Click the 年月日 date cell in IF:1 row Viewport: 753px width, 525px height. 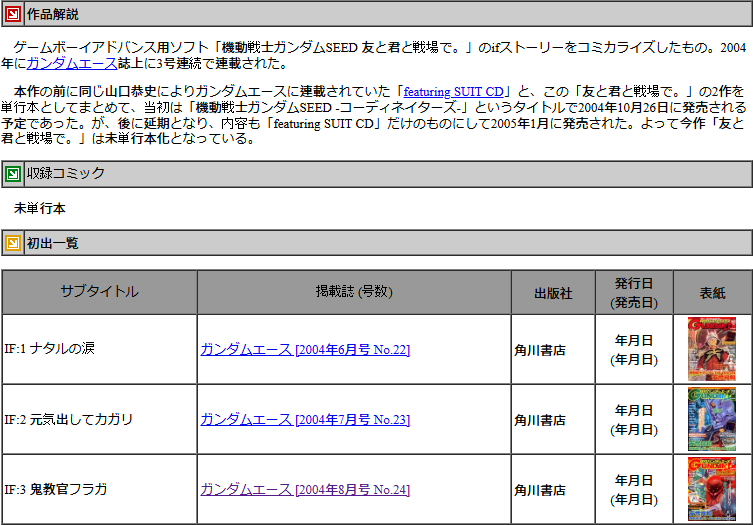pyautogui.click(x=634, y=349)
